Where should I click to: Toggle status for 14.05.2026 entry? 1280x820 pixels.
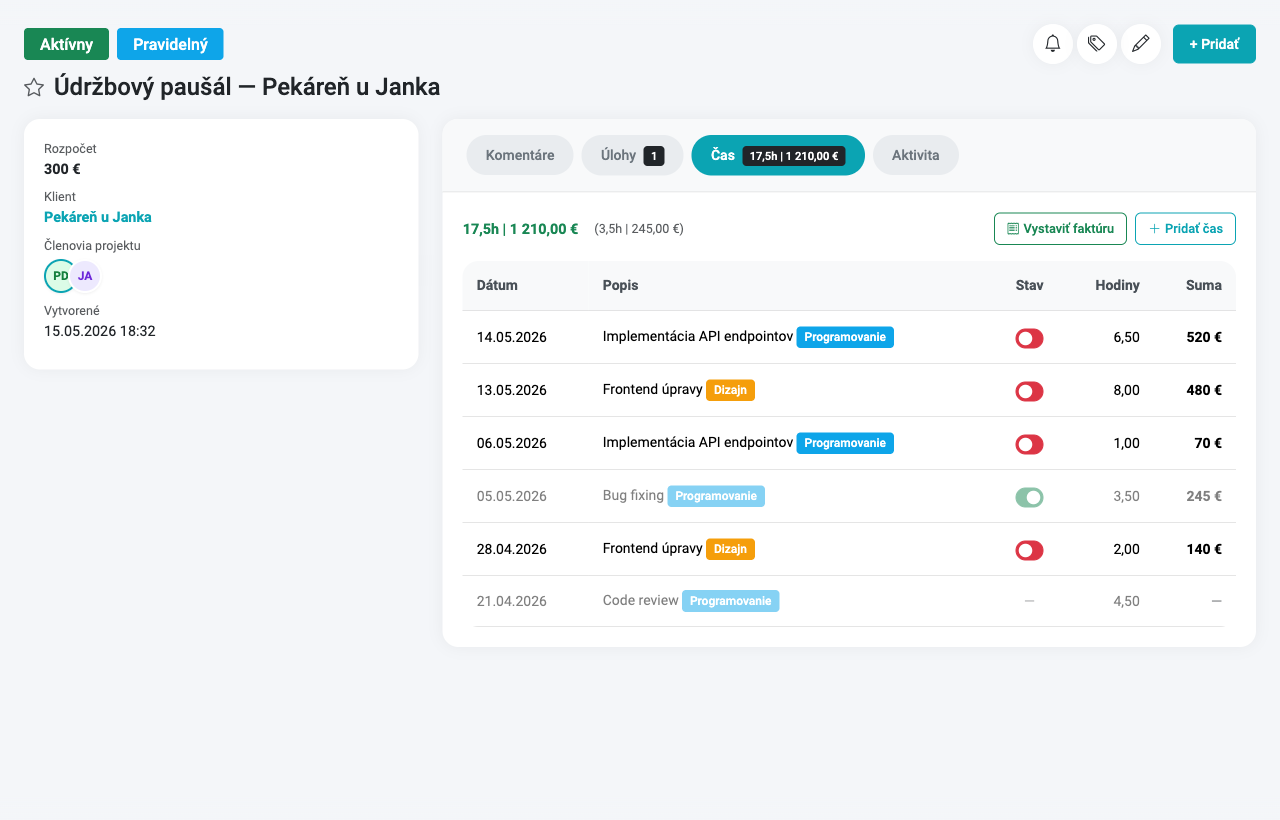point(1029,338)
